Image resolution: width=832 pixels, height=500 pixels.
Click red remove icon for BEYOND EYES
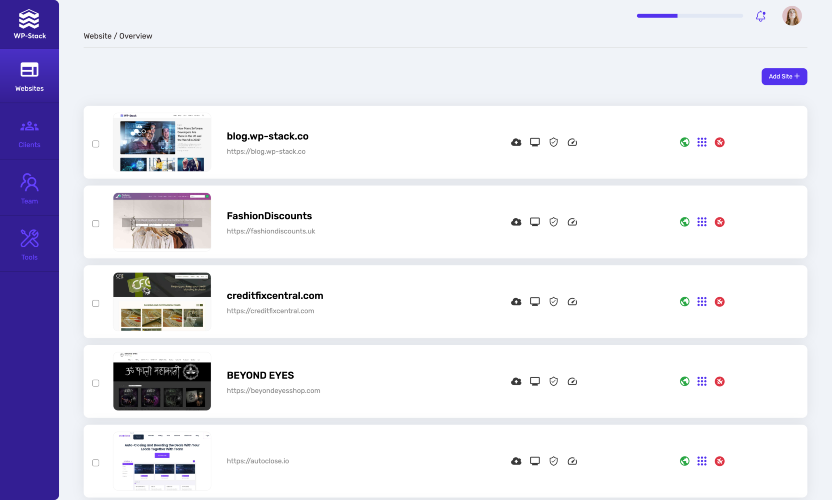click(x=720, y=381)
